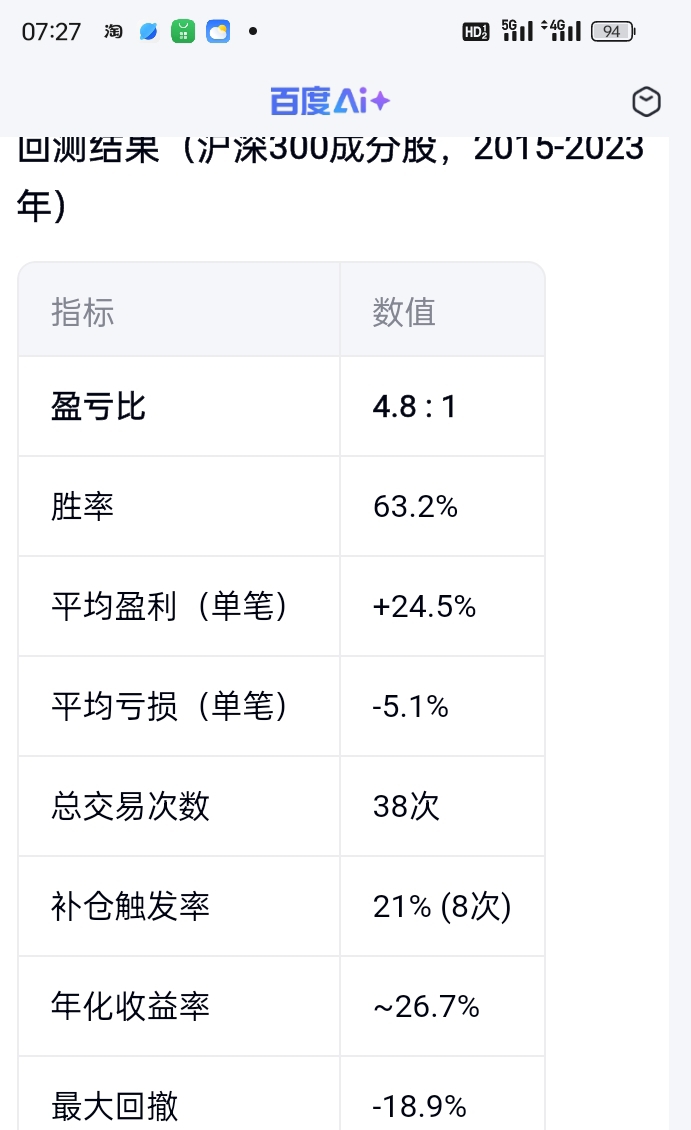
Task: Tap the battery indicator showing 94
Action: (613, 32)
